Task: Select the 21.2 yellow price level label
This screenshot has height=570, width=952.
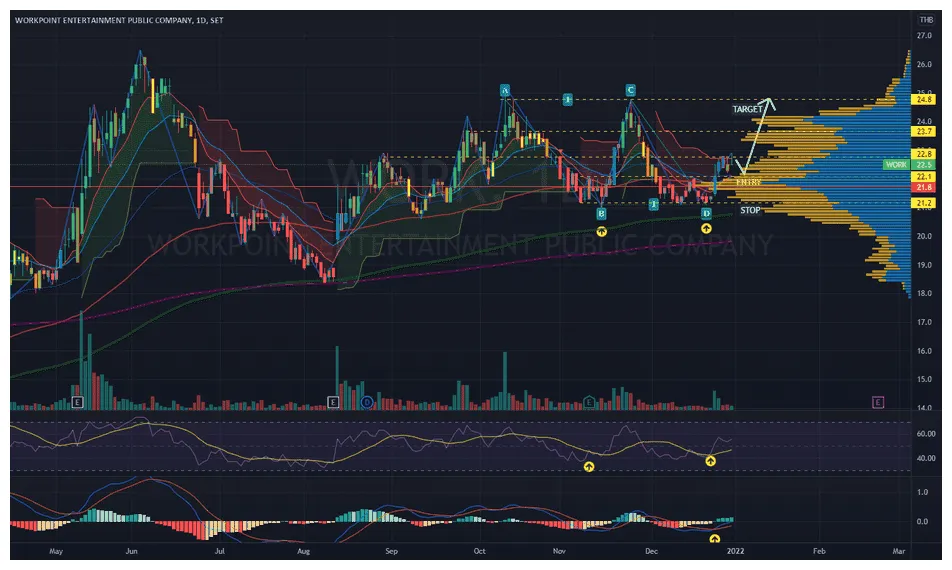Action: (x=925, y=203)
